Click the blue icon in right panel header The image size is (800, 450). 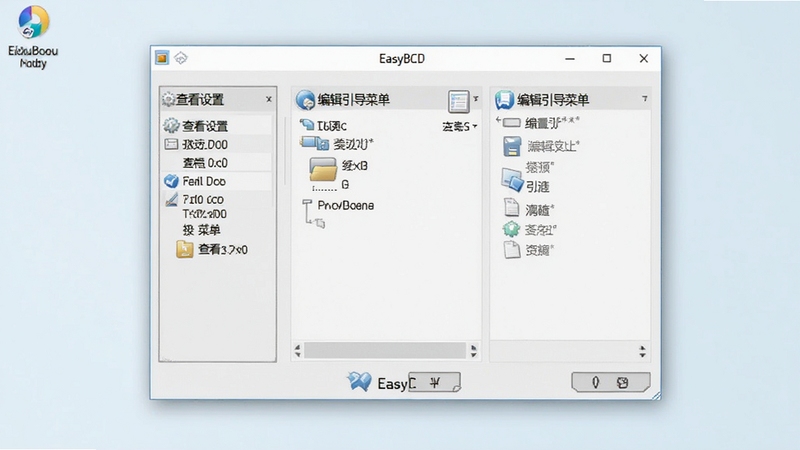point(504,99)
